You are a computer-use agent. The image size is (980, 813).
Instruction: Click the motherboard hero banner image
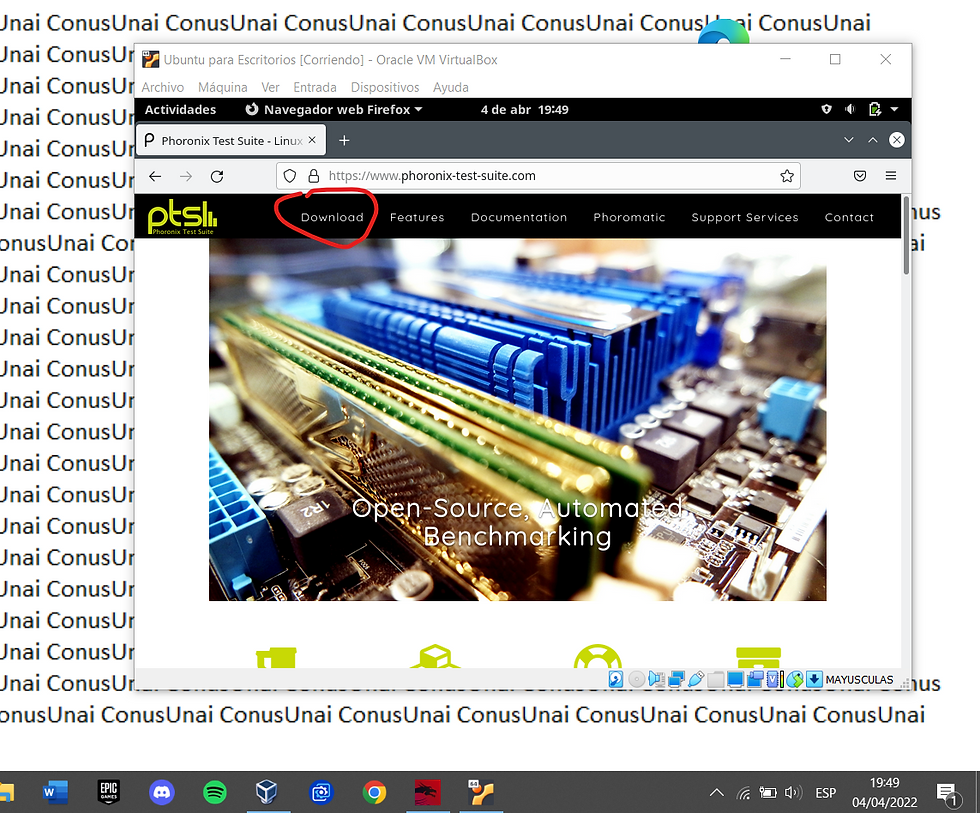[x=518, y=419]
